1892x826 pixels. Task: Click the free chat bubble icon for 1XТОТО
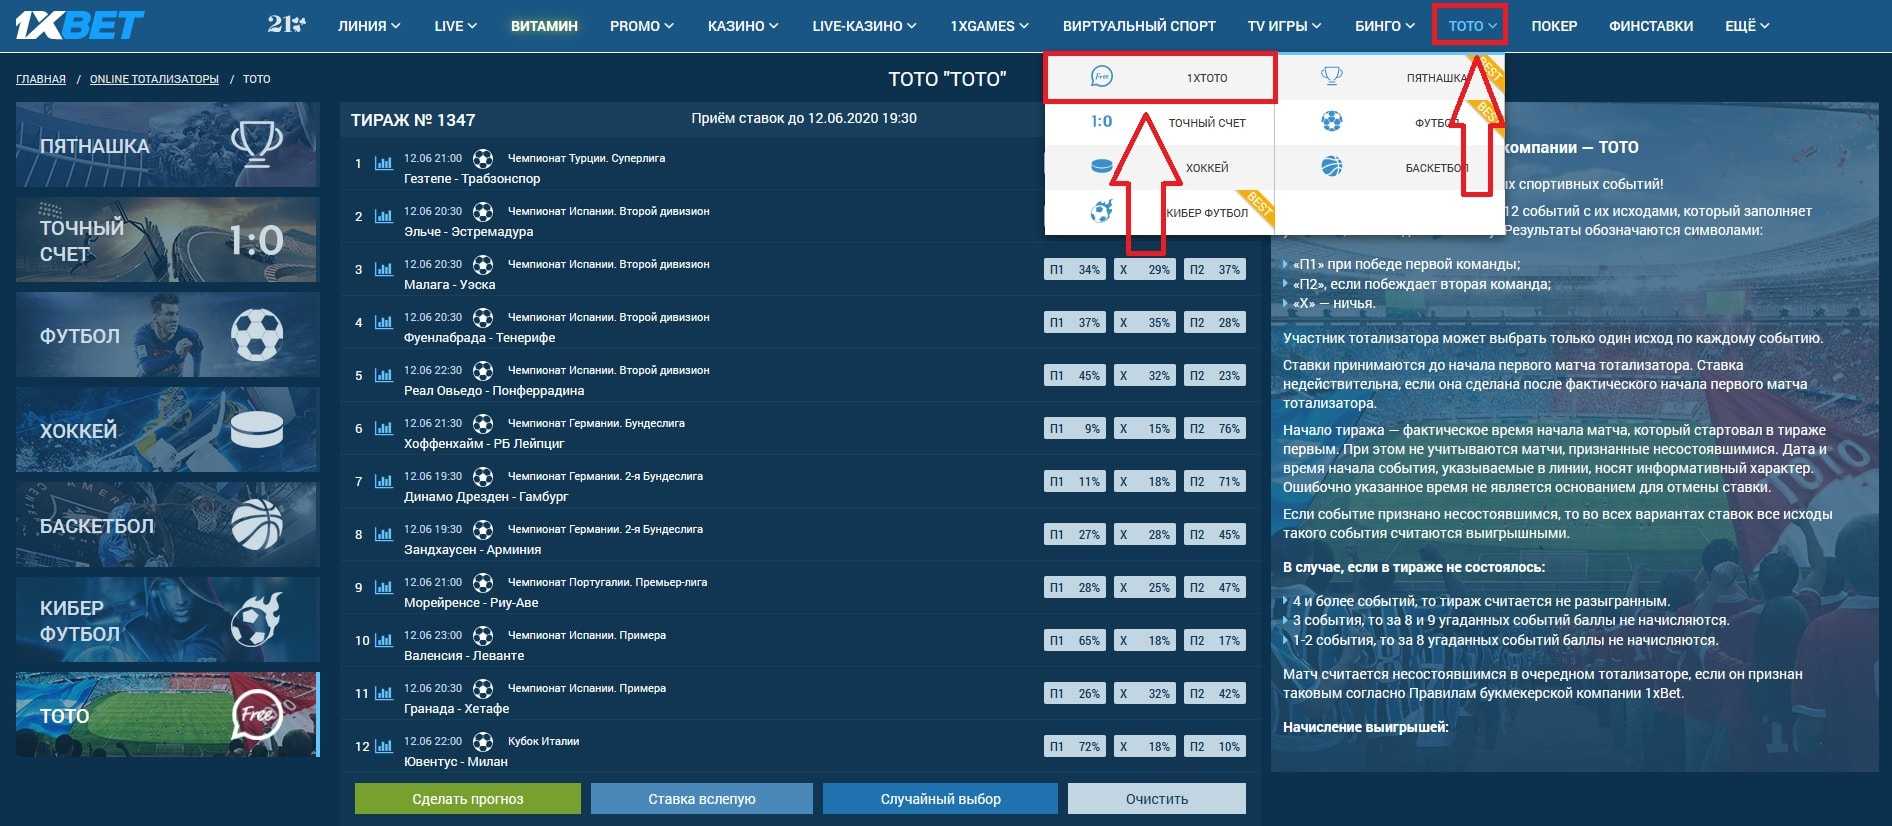1101,76
